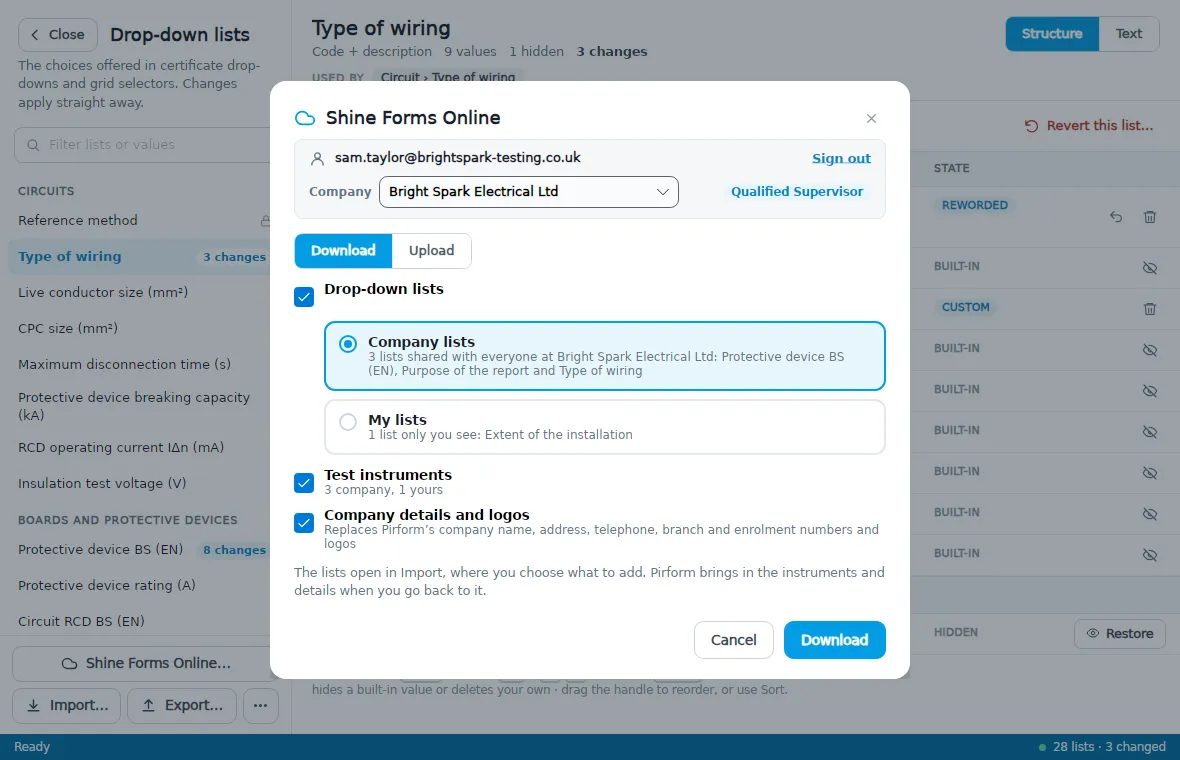The height and width of the screenshot is (760, 1180).
Task: Switch to the Text view
Action: pos(1128,34)
